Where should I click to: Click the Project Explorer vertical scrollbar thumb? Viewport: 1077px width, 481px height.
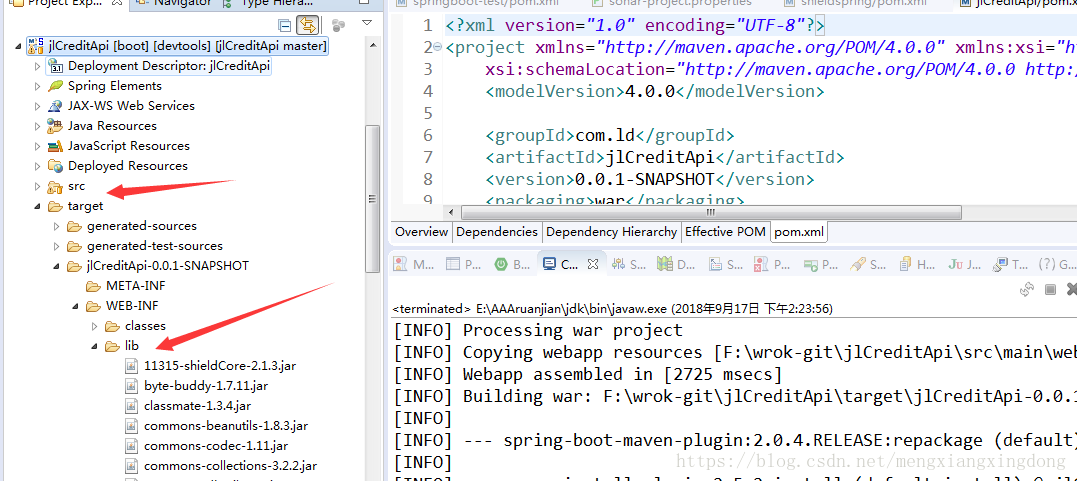(x=372, y=199)
